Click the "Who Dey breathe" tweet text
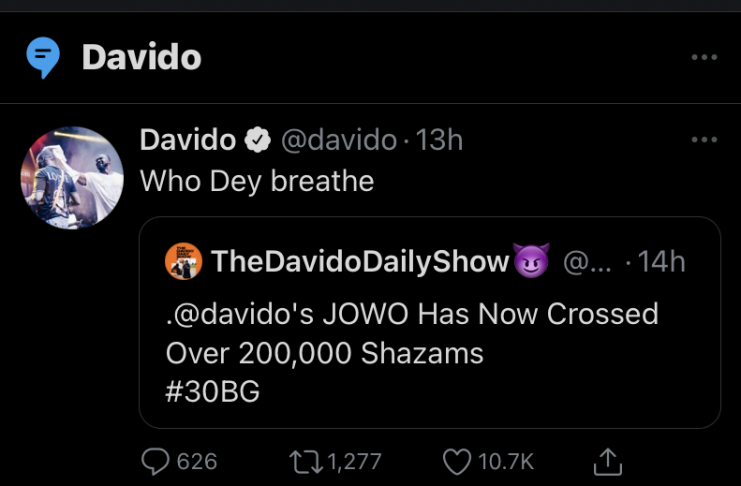Image resolution: width=741 pixels, height=486 pixels. (x=257, y=181)
